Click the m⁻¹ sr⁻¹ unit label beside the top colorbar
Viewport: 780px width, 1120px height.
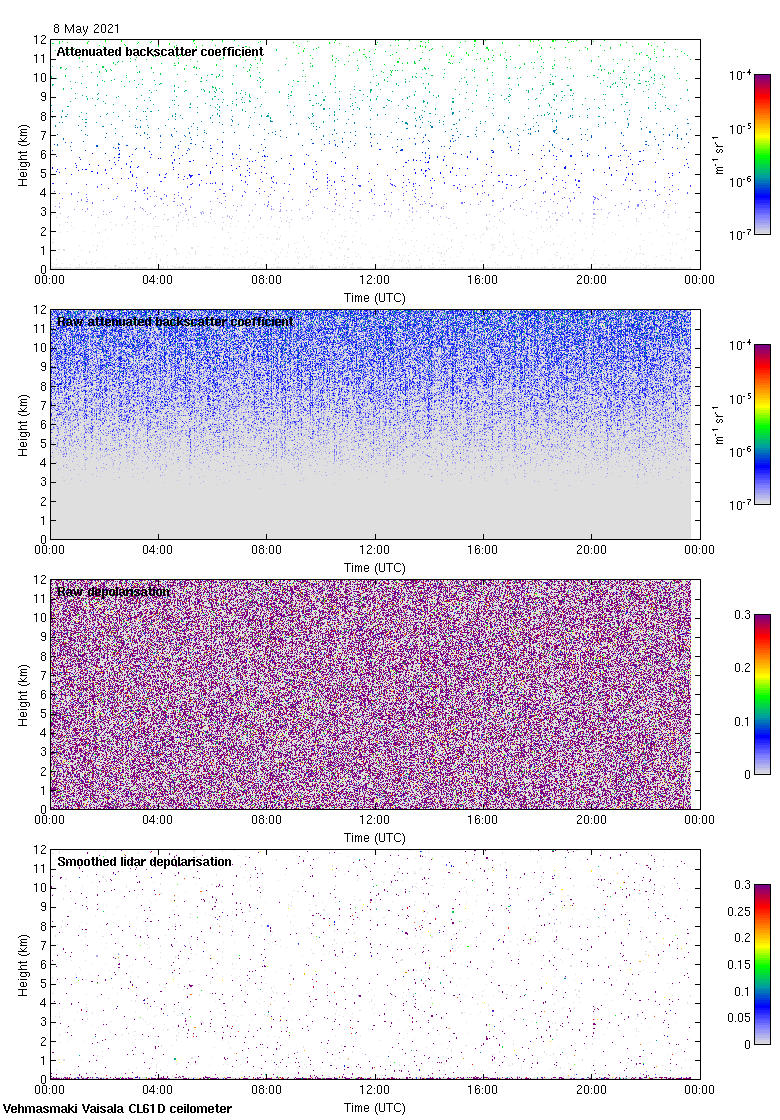(x=719, y=155)
